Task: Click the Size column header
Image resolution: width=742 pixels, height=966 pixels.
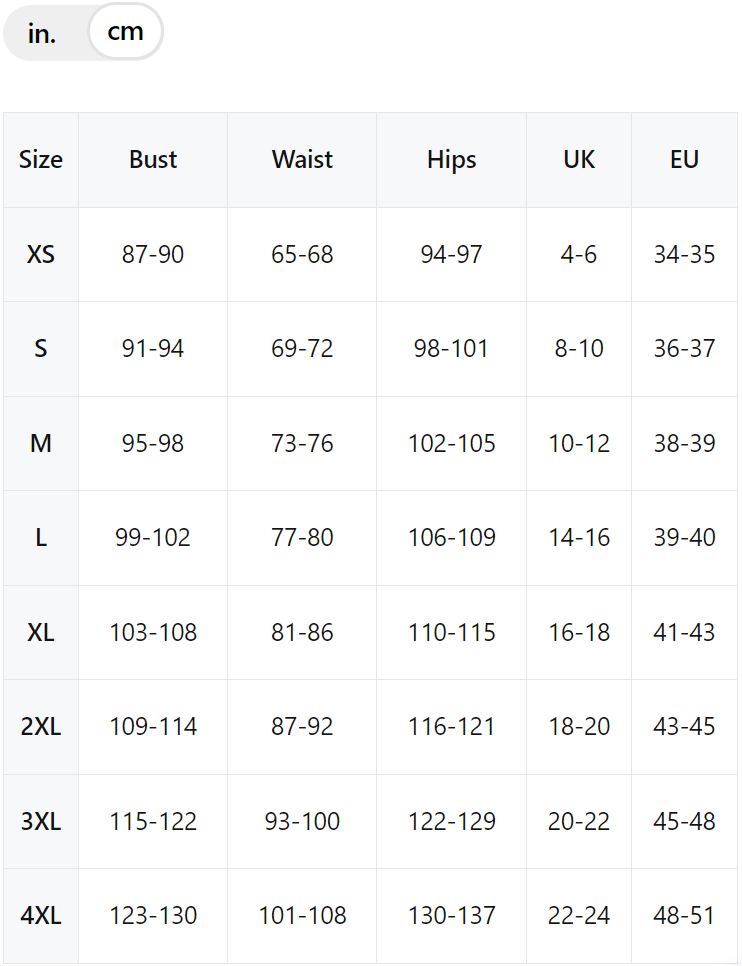Action: 41,160
